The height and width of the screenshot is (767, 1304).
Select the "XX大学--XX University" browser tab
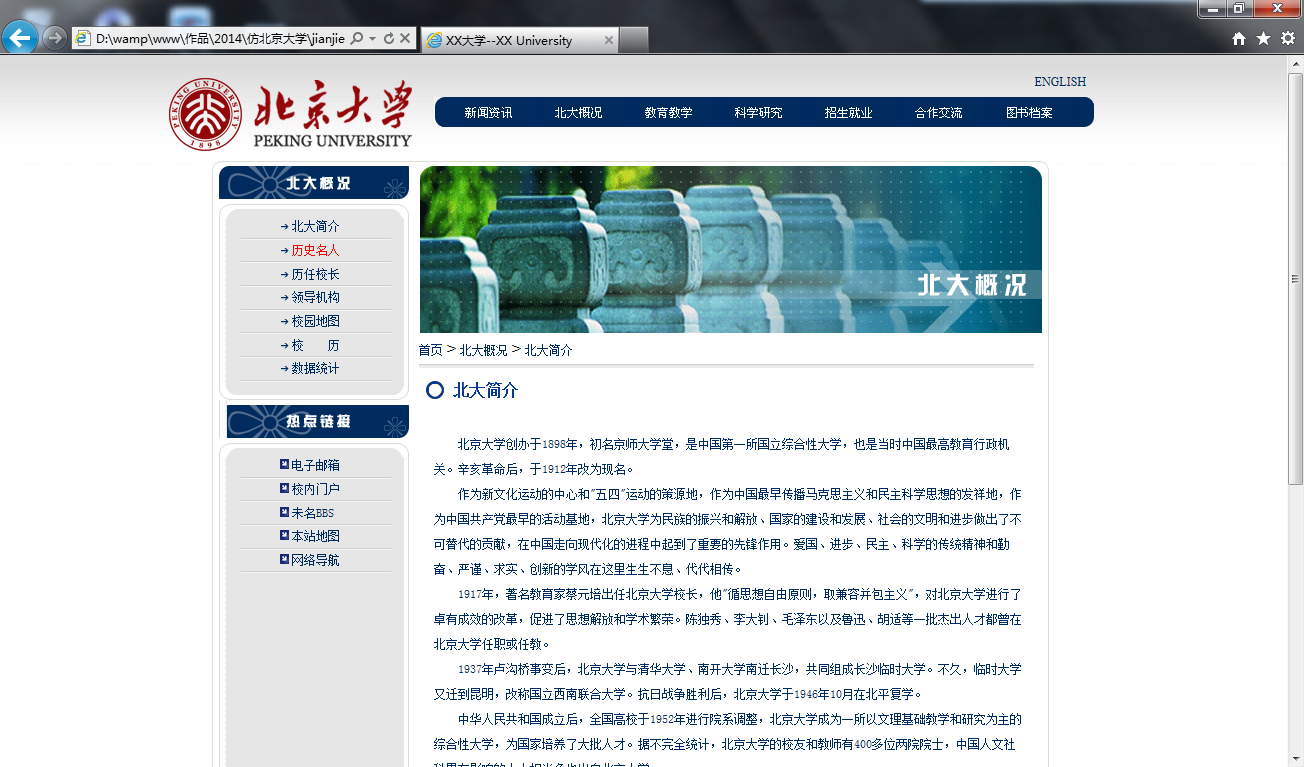pyautogui.click(x=510, y=41)
